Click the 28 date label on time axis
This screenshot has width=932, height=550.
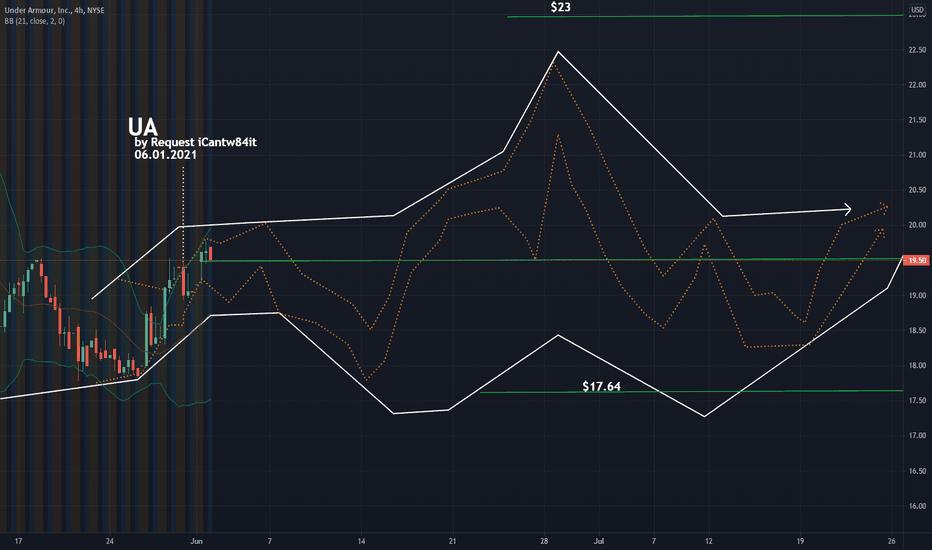click(x=544, y=541)
